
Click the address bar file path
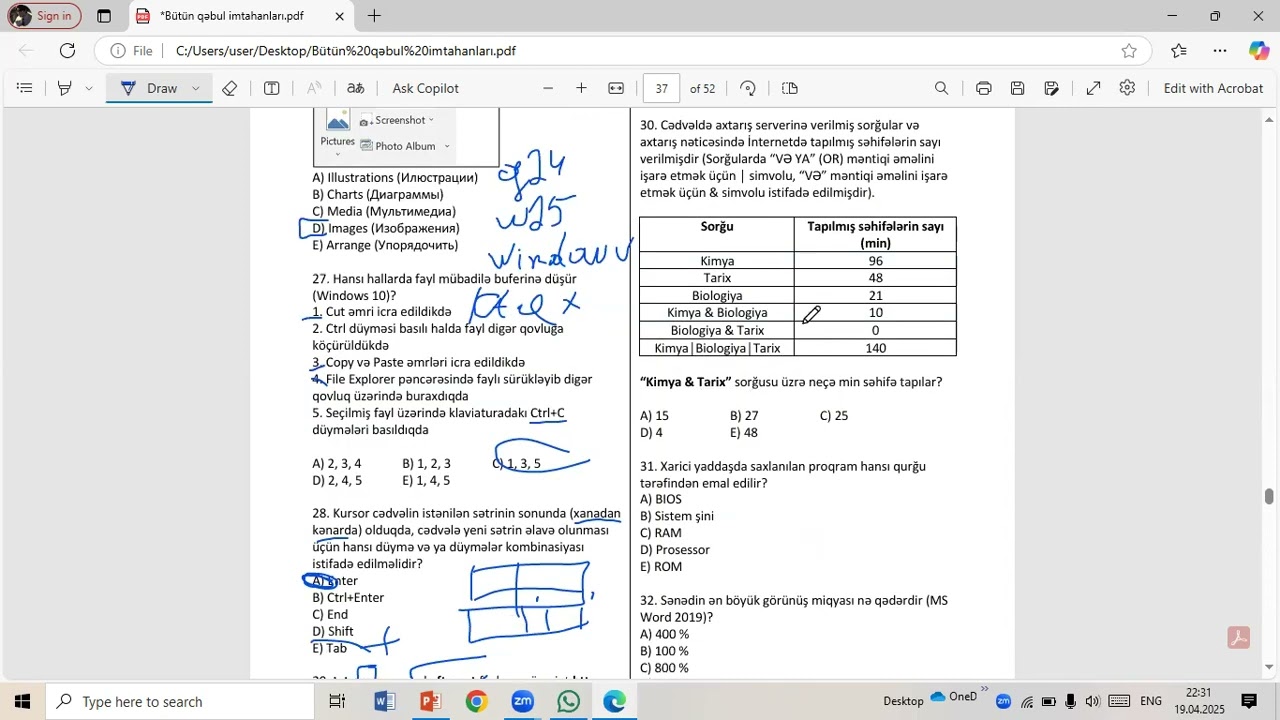(x=346, y=51)
